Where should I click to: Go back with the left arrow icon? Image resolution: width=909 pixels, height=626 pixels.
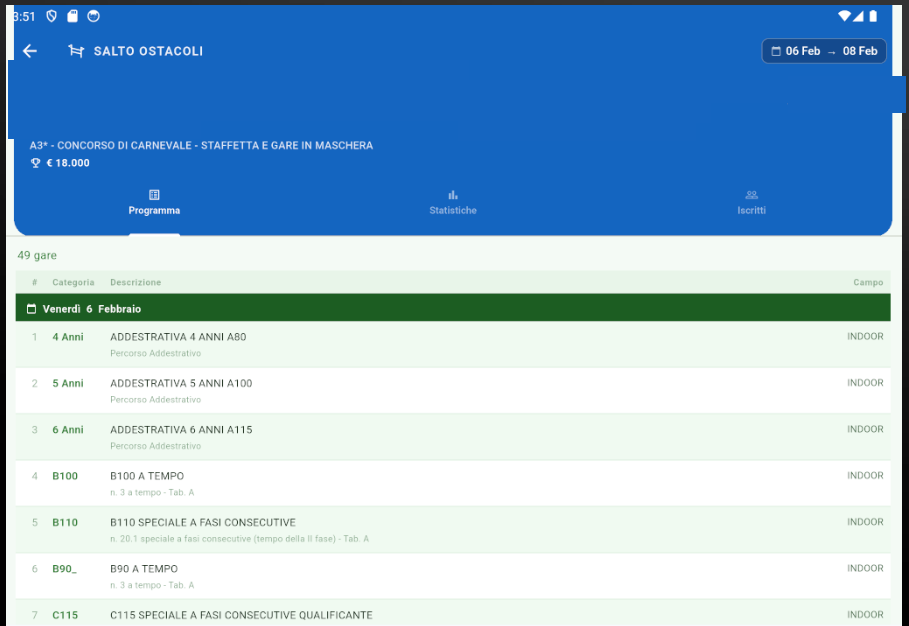pos(30,51)
